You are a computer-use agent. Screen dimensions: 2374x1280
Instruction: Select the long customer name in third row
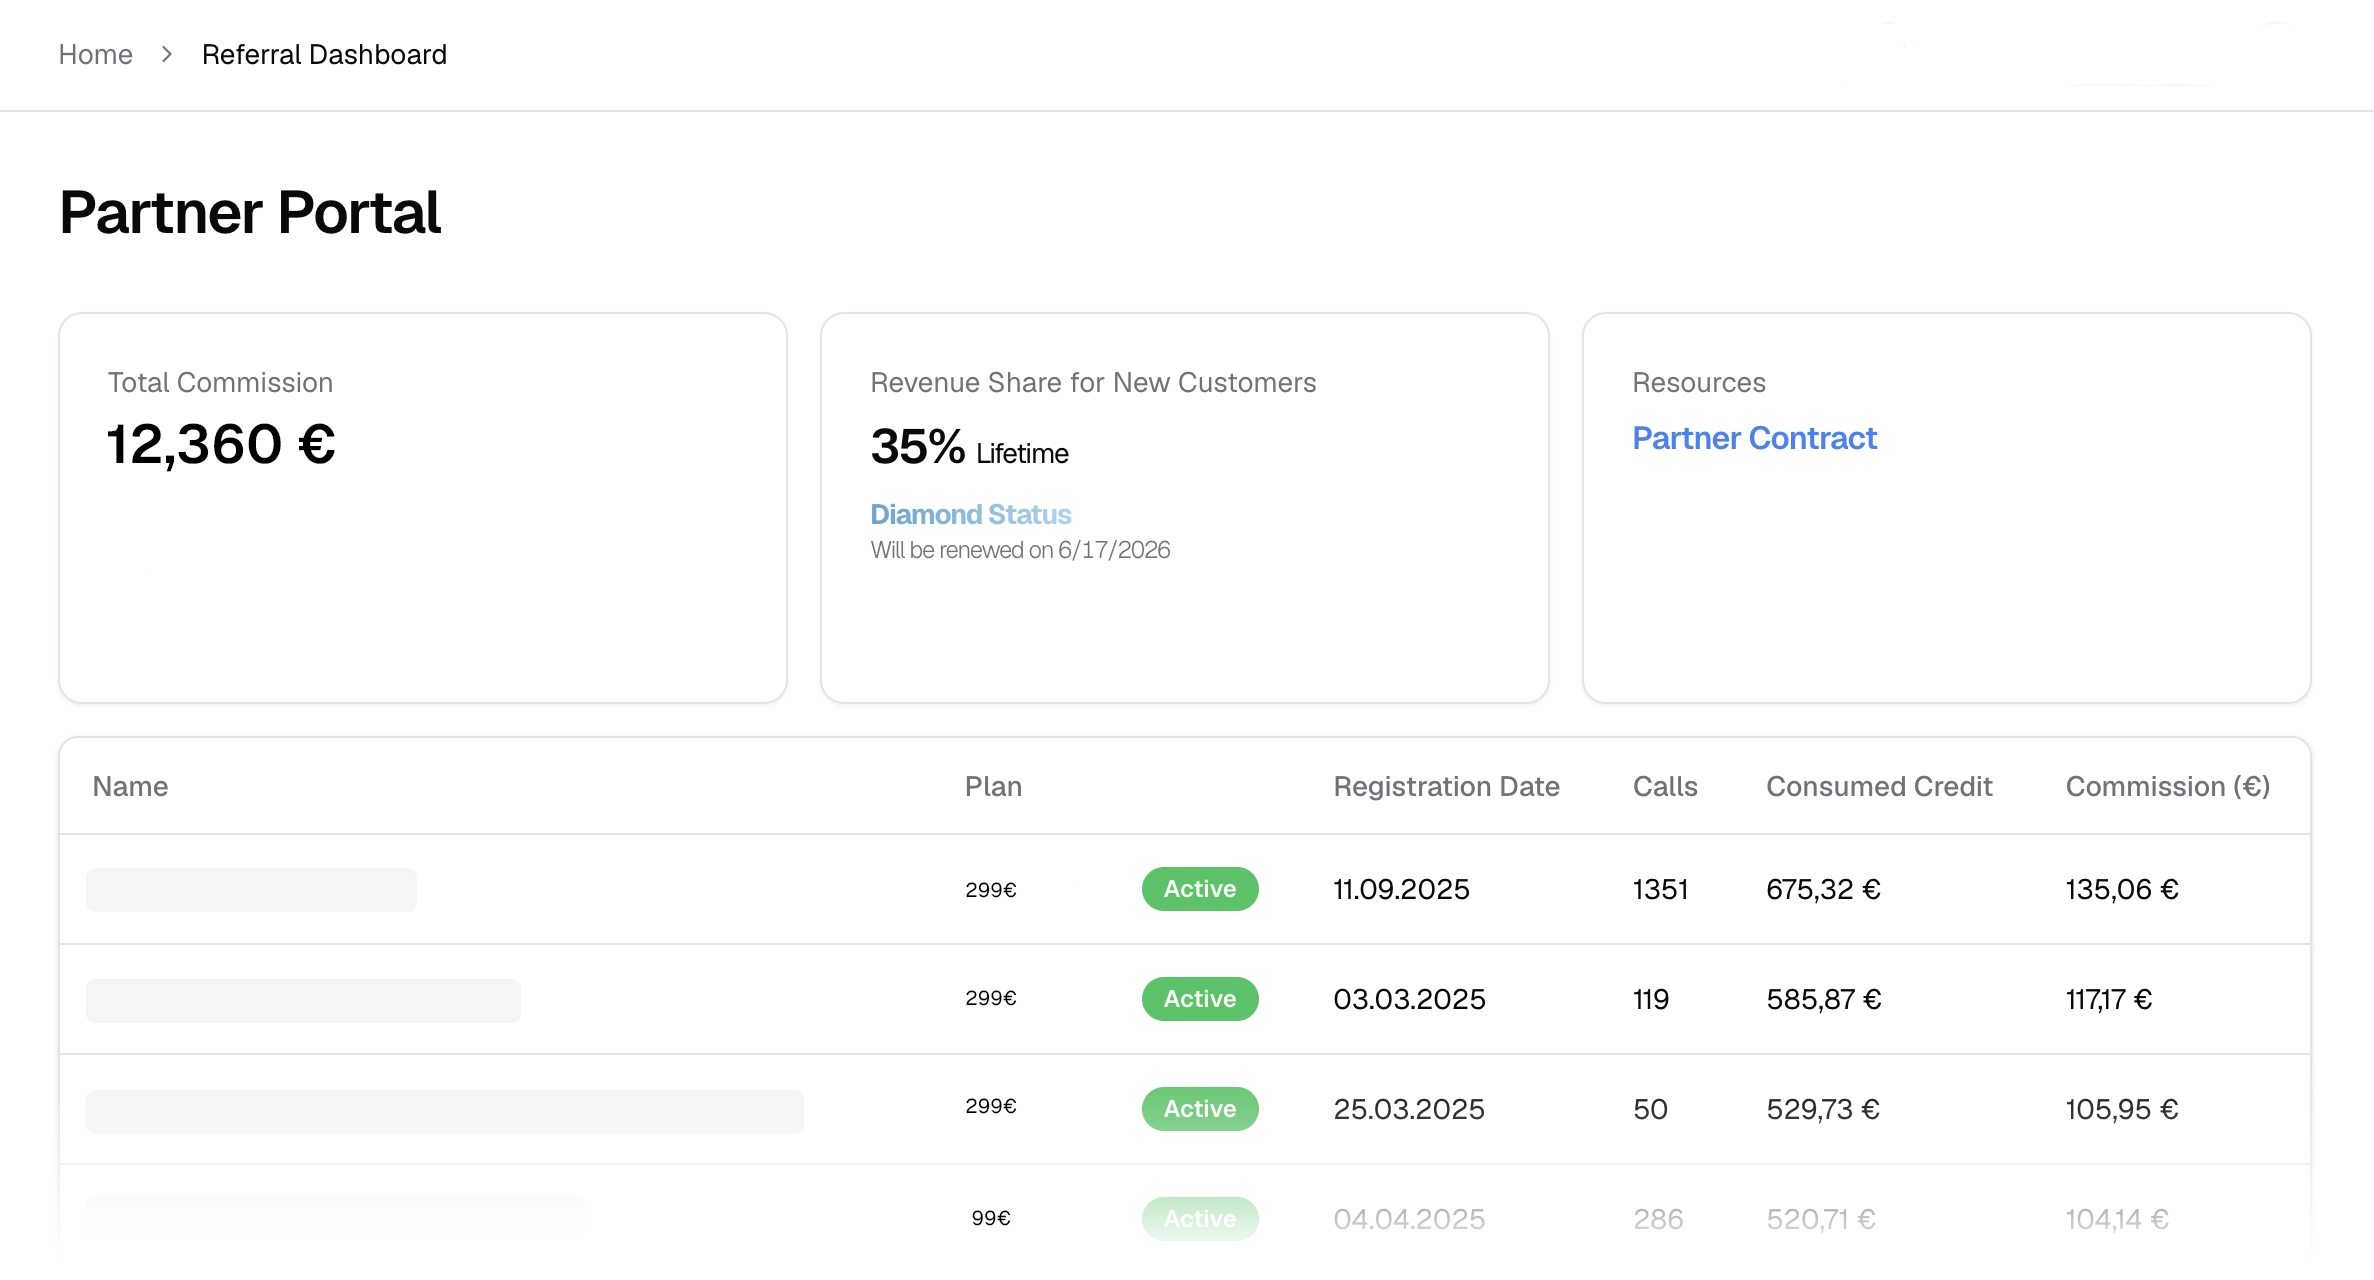(x=444, y=1111)
